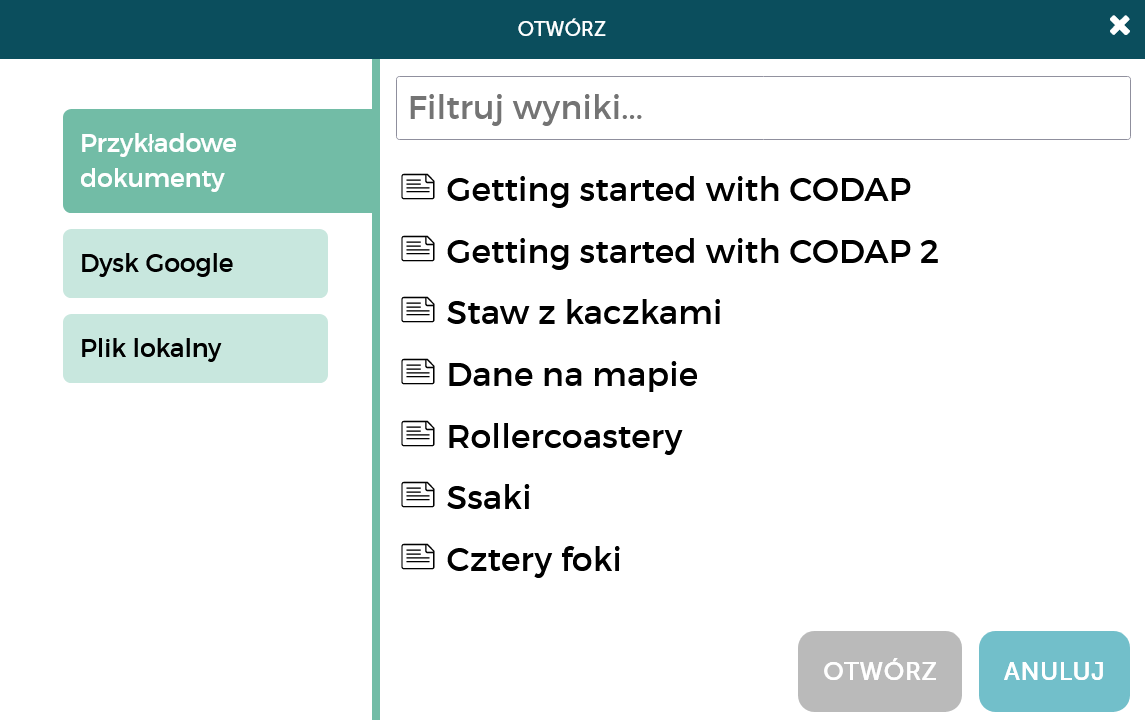The height and width of the screenshot is (720, 1145).
Task: Click the document icon beside Cztery foki
Action: click(418, 558)
